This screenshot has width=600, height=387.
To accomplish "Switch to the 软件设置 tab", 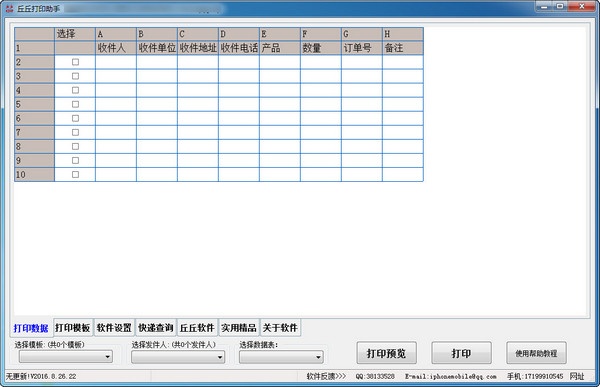I will pos(114,328).
